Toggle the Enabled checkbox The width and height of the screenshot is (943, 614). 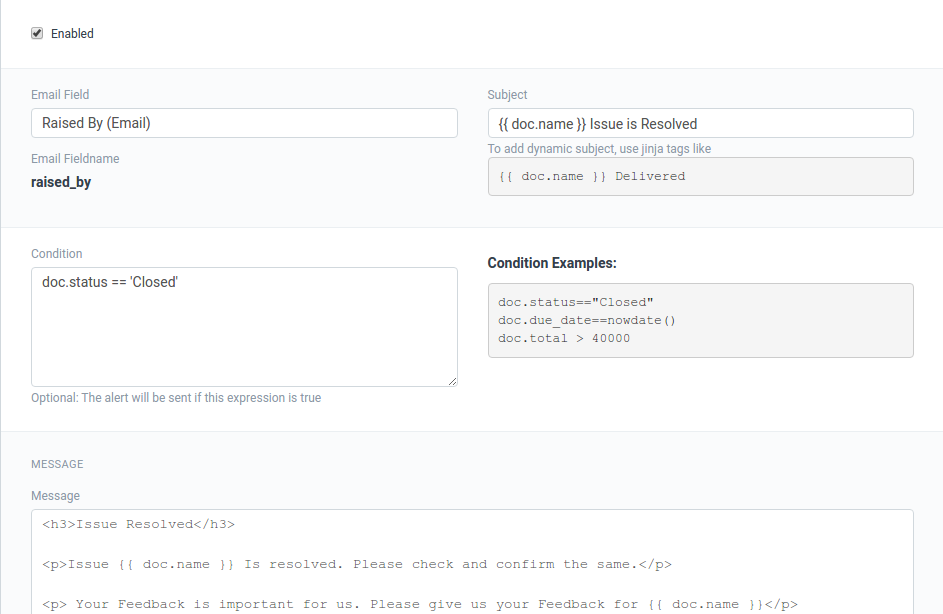tap(37, 33)
